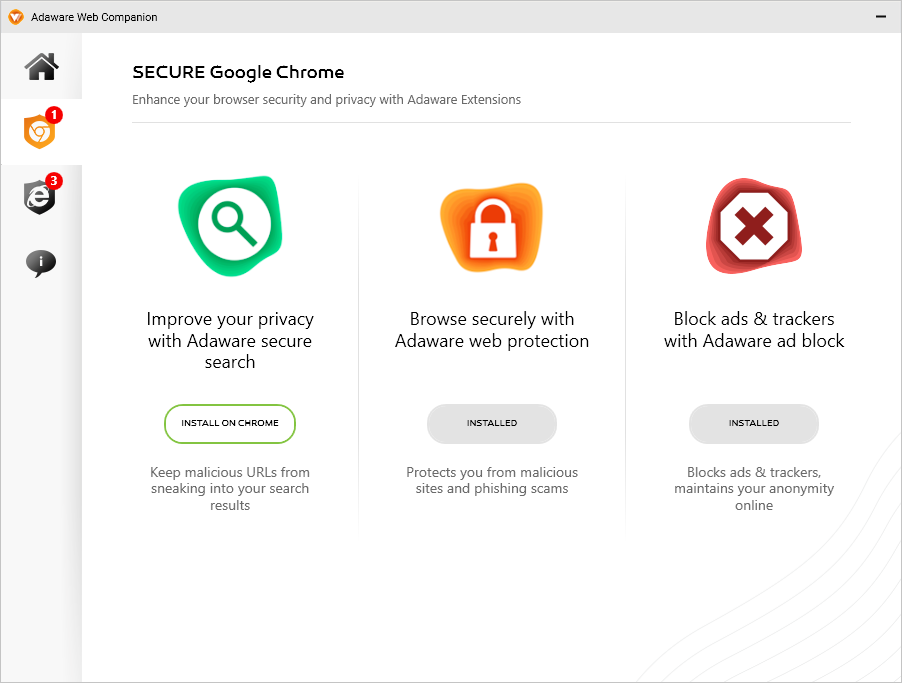902x683 pixels.
Task: Click "Block ads & trackers" title
Action: 754,330
